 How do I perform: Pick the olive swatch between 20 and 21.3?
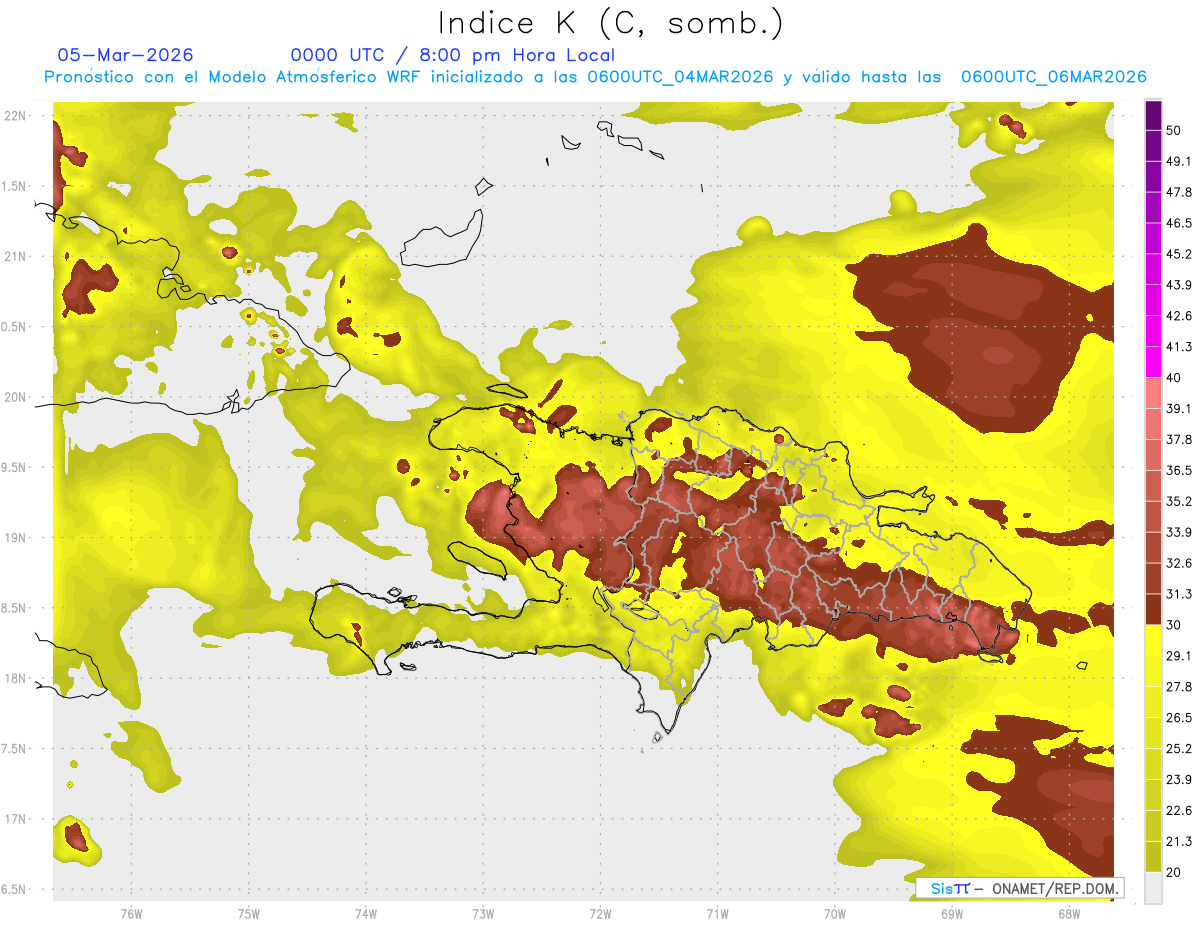click(x=1153, y=856)
